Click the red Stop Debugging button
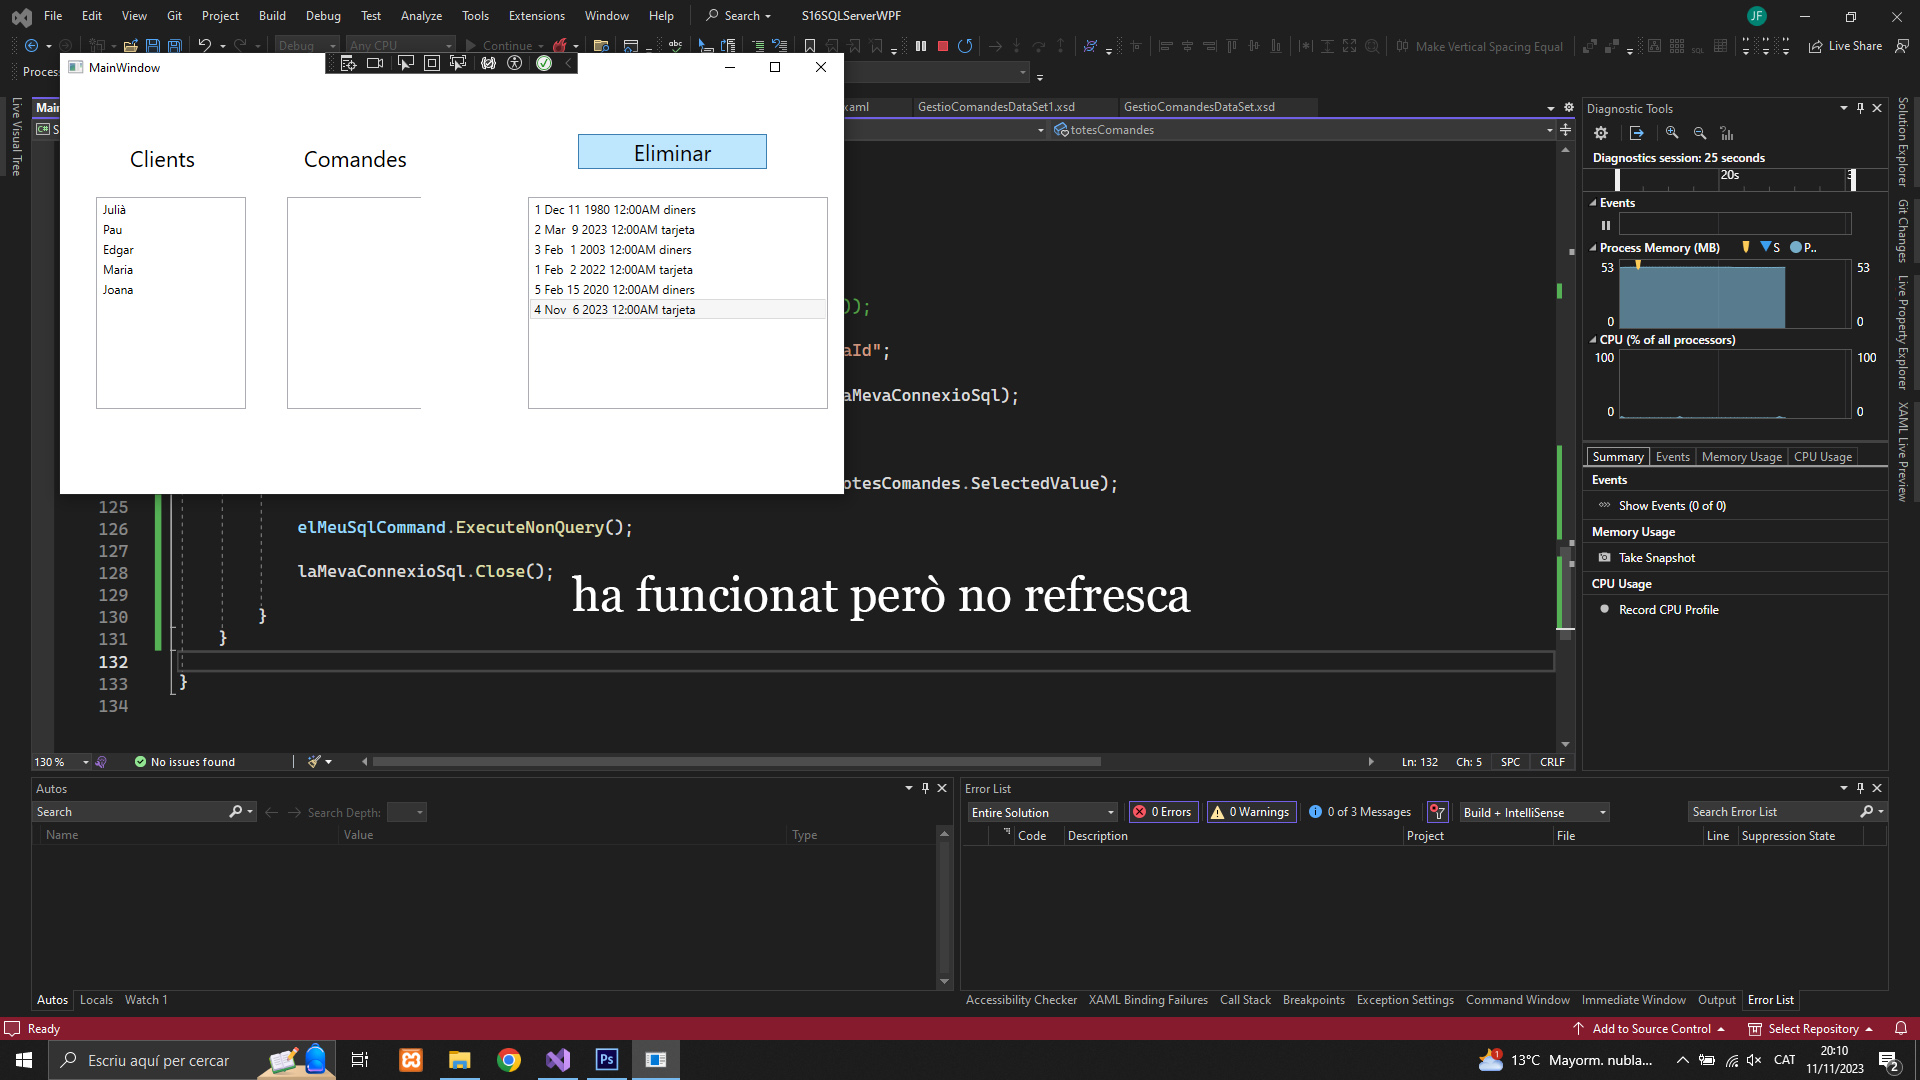 942,46
